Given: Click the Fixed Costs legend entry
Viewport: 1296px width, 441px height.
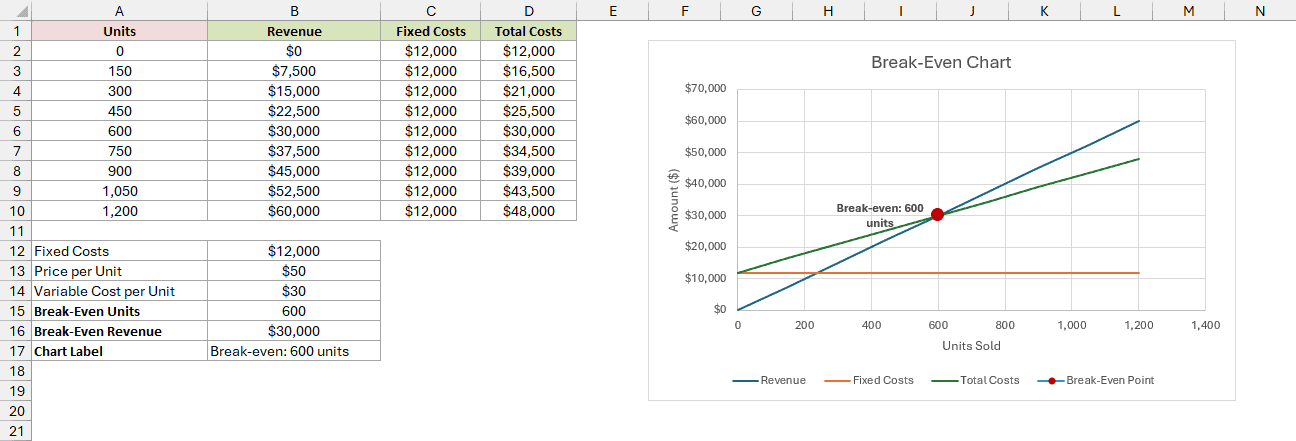Looking at the screenshot, I should pyautogui.click(x=868, y=380).
